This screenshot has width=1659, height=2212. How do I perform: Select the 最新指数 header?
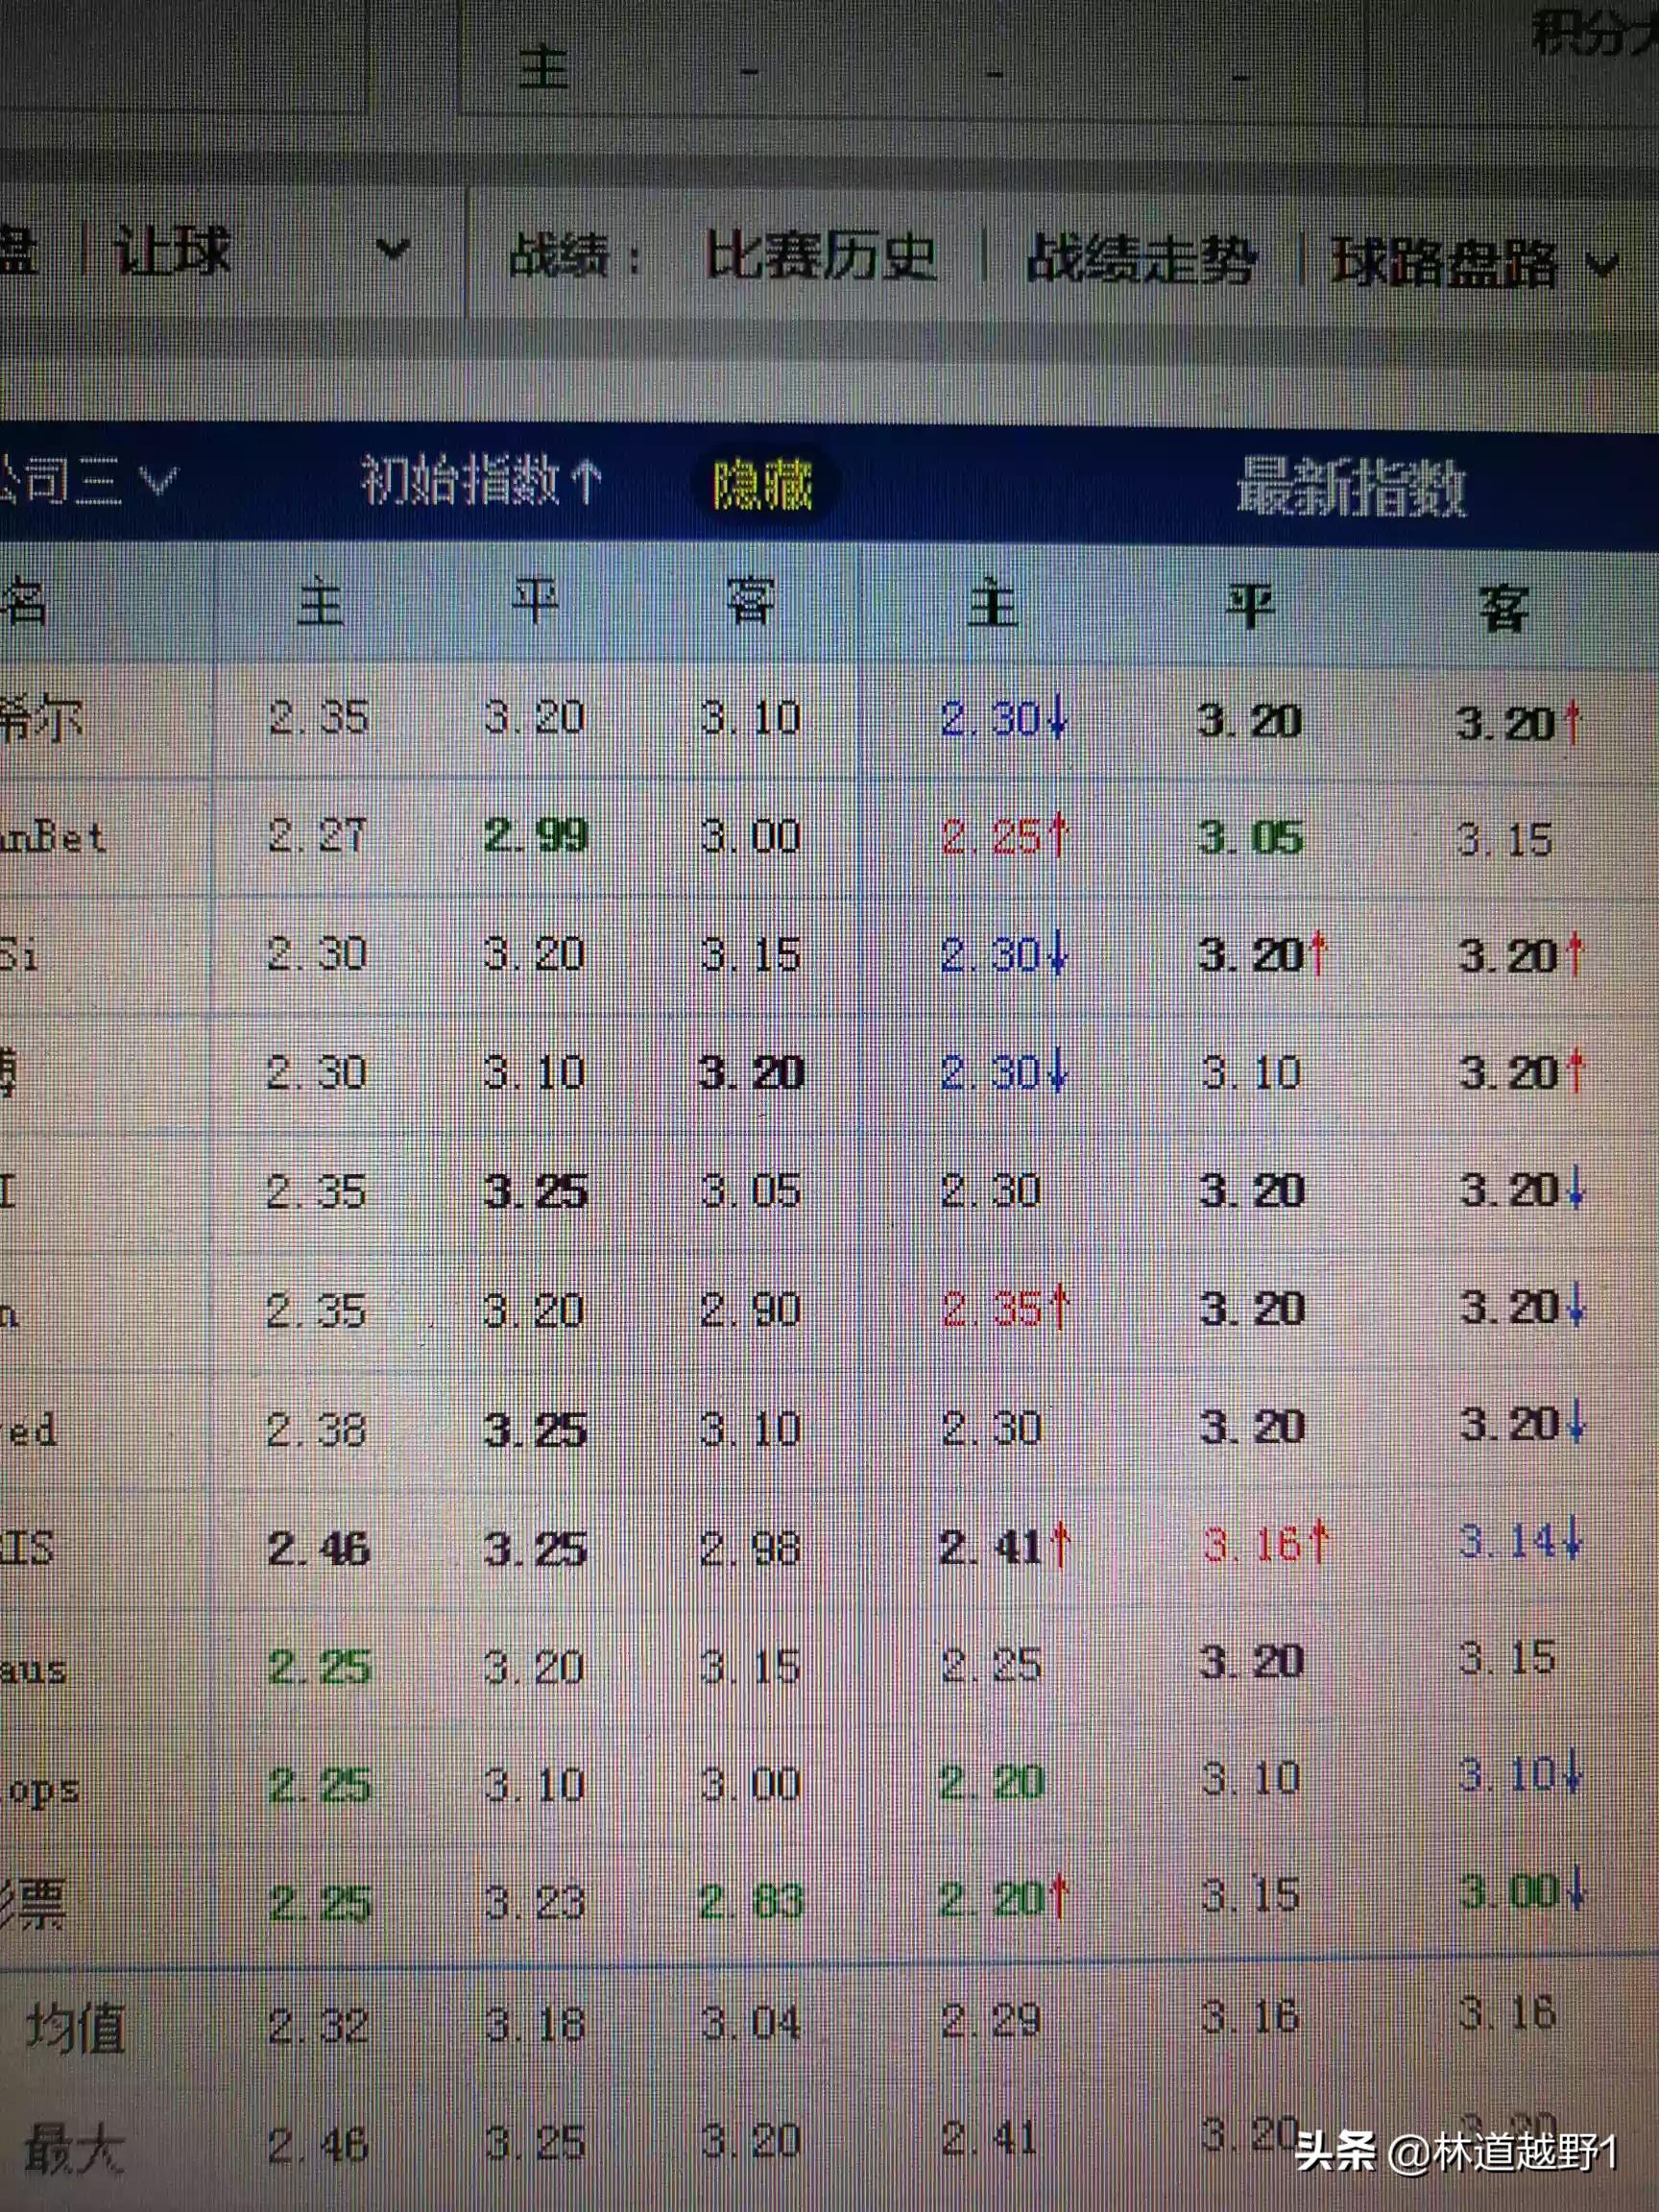(x=1351, y=487)
